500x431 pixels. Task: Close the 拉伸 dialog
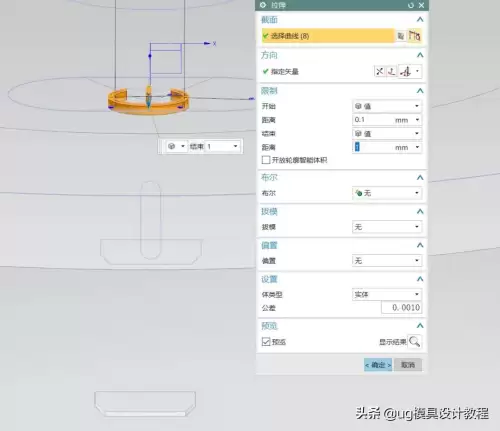[x=421, y=5]
